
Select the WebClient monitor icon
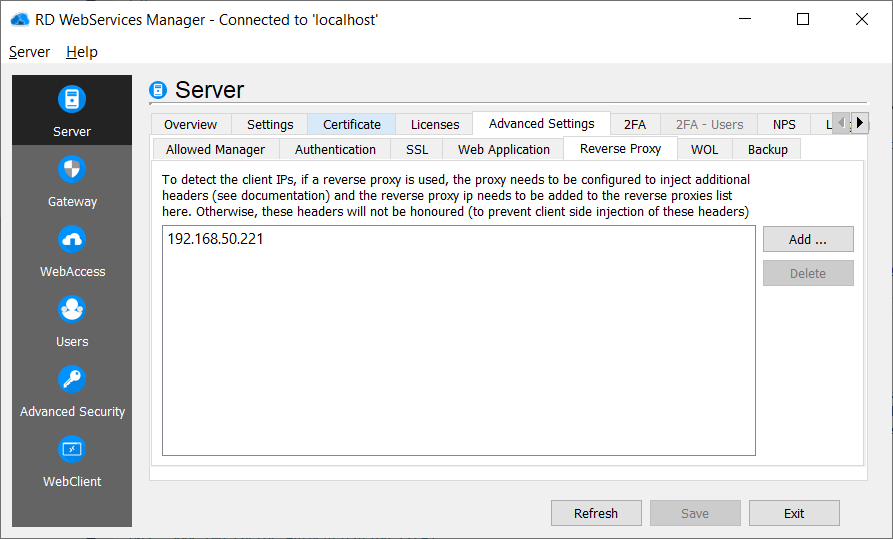pos(72,450)
